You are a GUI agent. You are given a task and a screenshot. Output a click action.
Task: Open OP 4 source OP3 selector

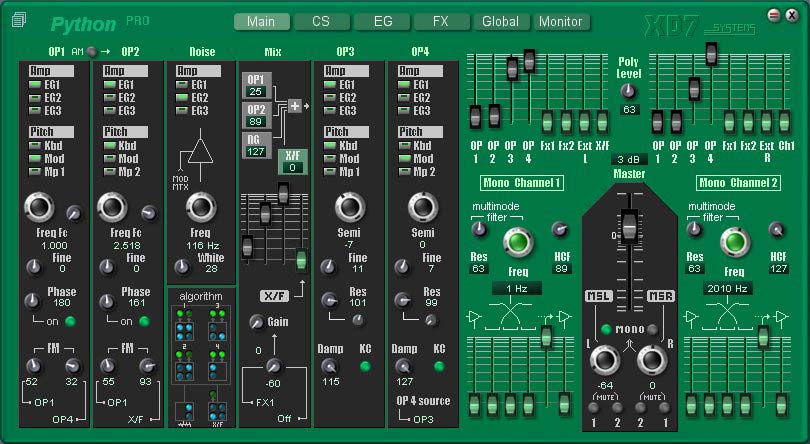(x=424, y=420)
